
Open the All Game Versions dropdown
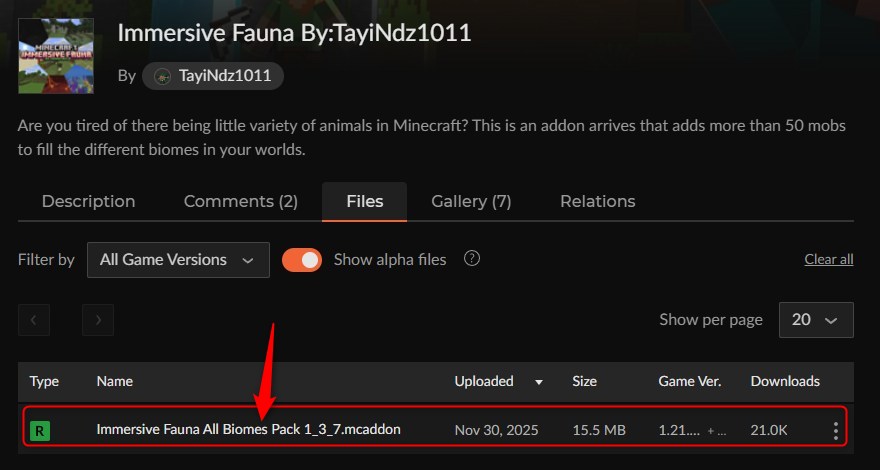[x=178, y=260]
